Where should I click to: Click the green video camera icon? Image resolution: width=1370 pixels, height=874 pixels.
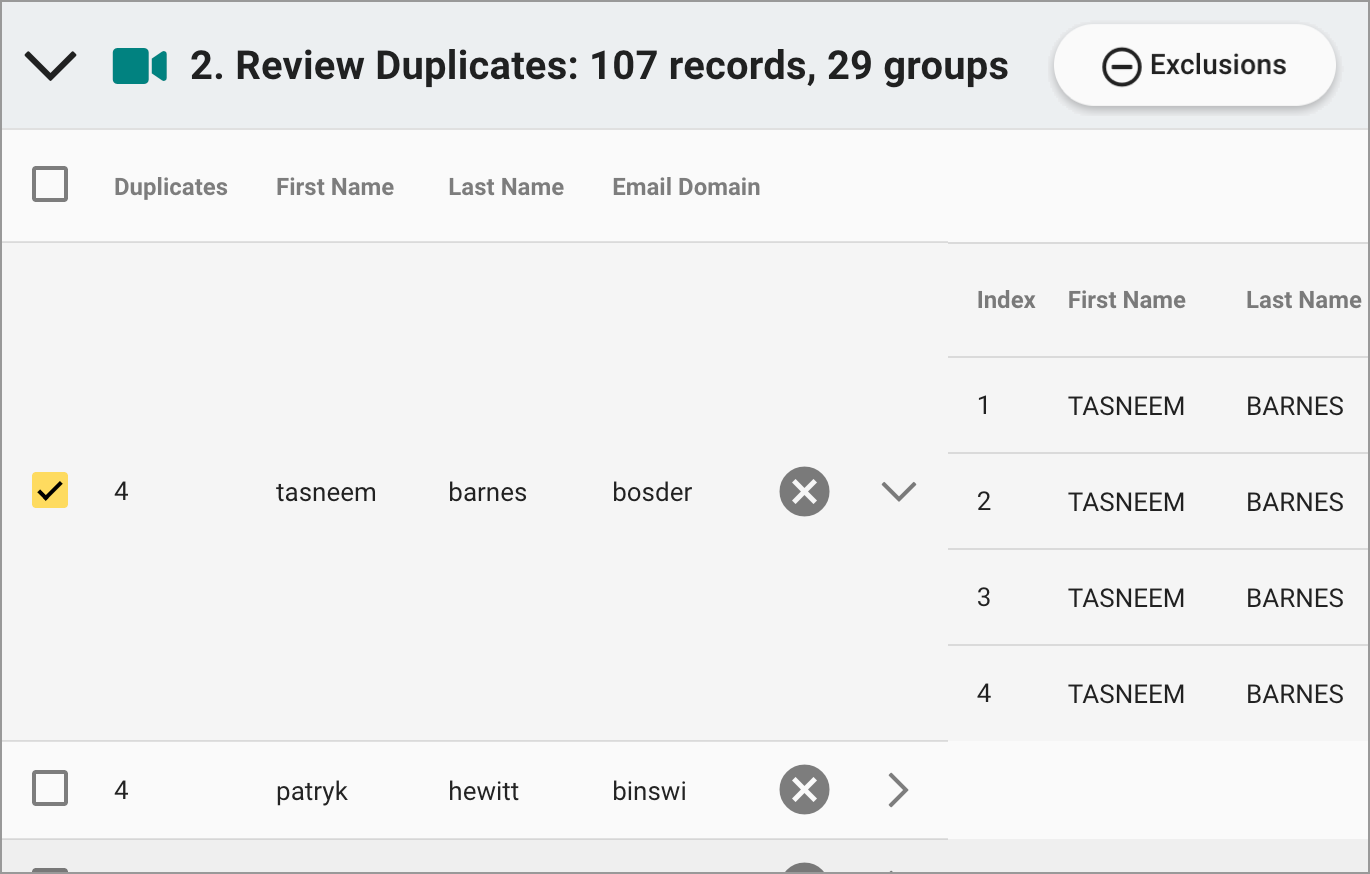pyautogui.click(x=139, y=66)
